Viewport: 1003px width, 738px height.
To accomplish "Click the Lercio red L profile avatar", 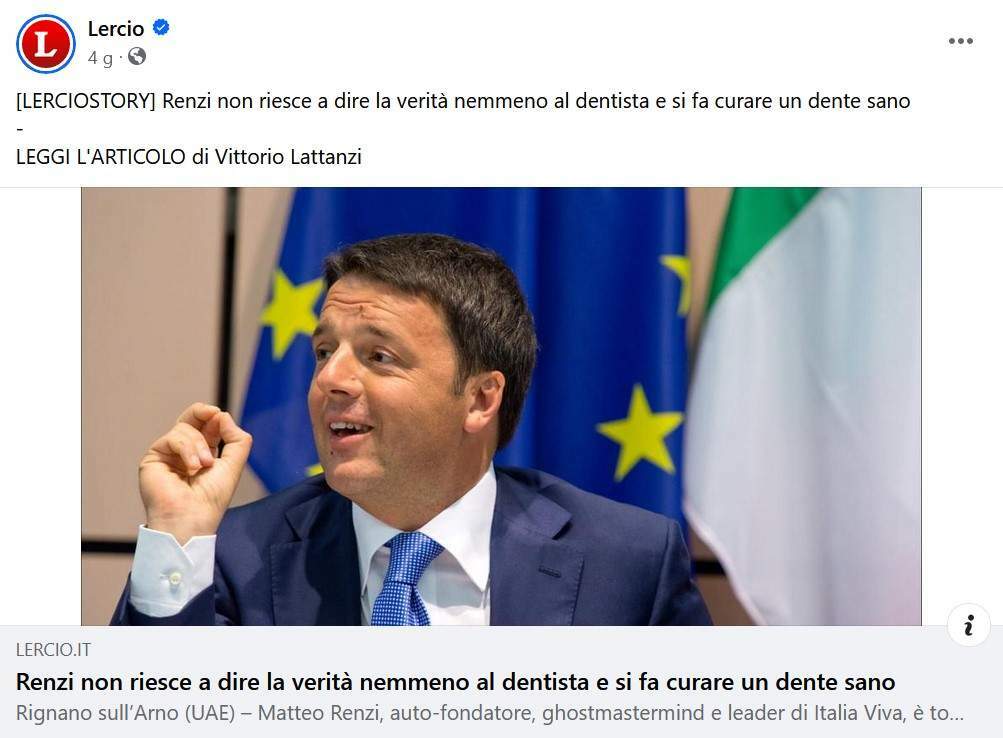I will coord(45,43).
